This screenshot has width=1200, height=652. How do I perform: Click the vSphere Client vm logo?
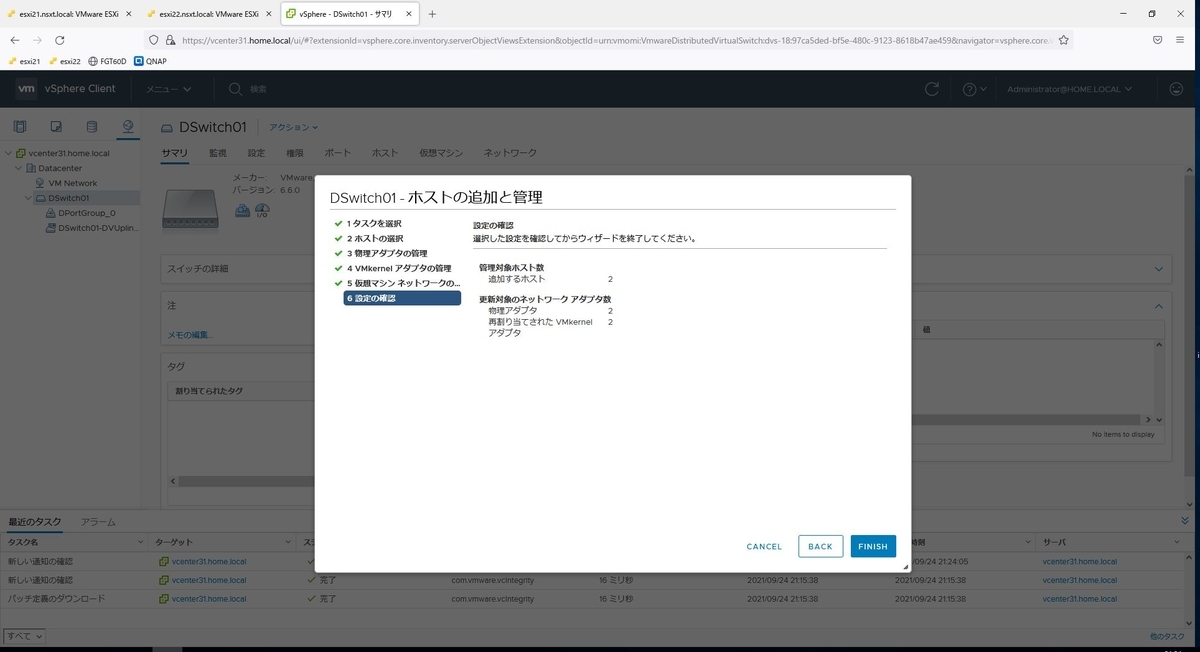27,89
